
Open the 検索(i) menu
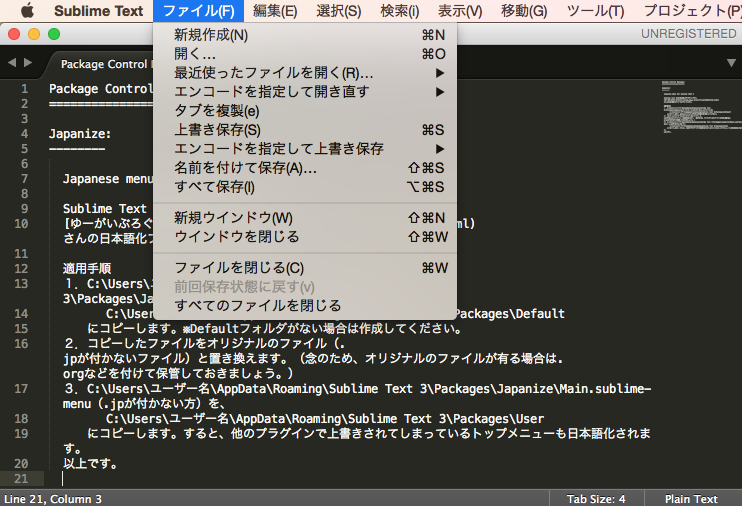click(x=400, y=10)
